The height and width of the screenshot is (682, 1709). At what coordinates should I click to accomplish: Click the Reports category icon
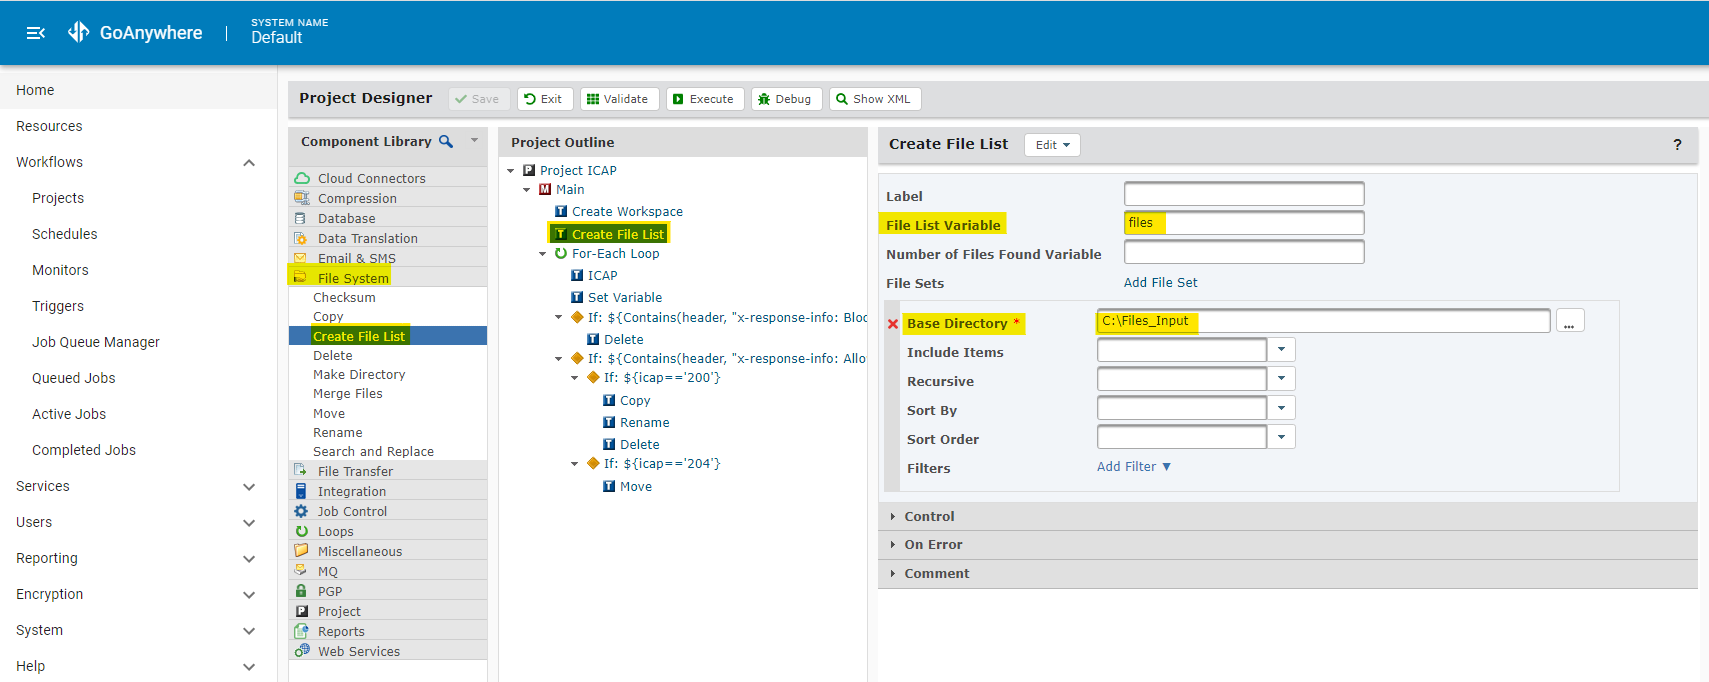(x=301, y=631)
